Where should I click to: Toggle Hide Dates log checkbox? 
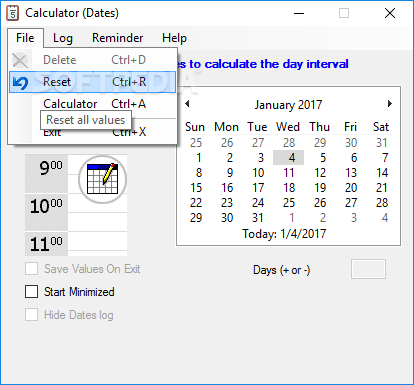tap(32, 315)
